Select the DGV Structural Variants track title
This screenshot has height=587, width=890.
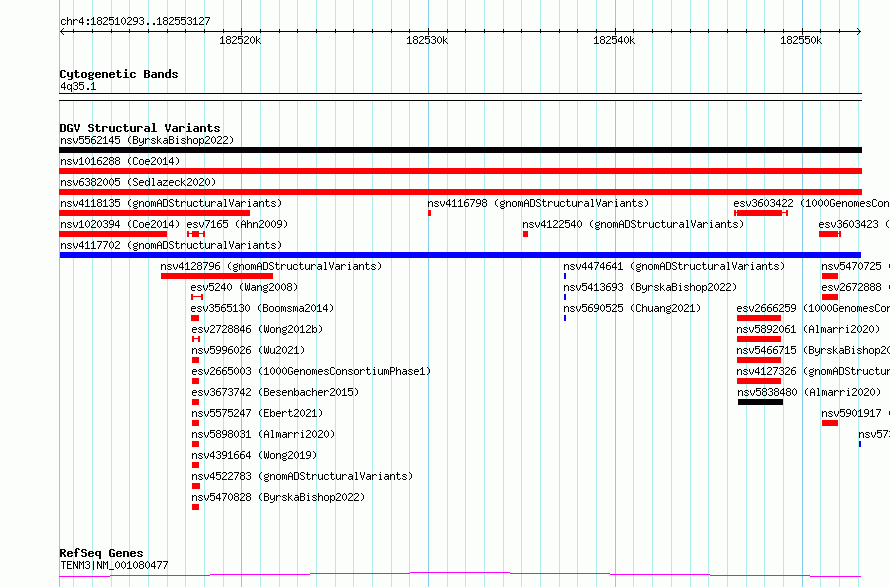coord(140,128)
